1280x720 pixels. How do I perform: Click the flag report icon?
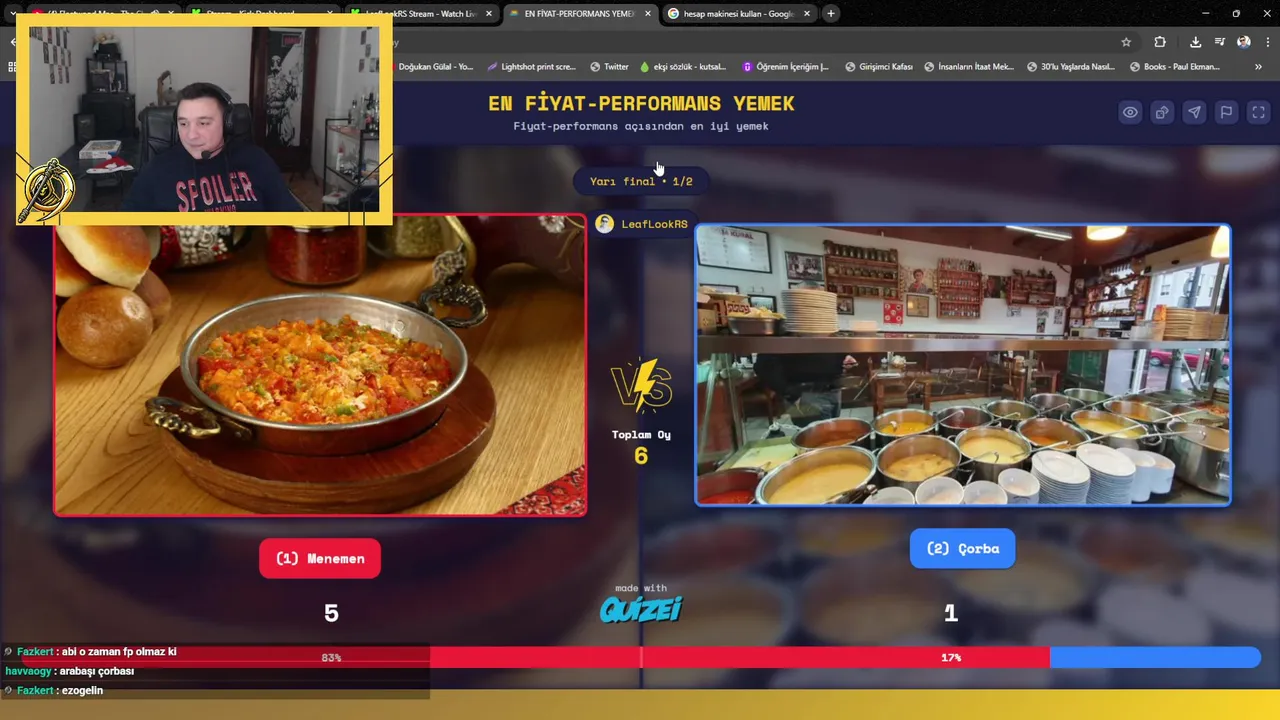coord(1226,112)
